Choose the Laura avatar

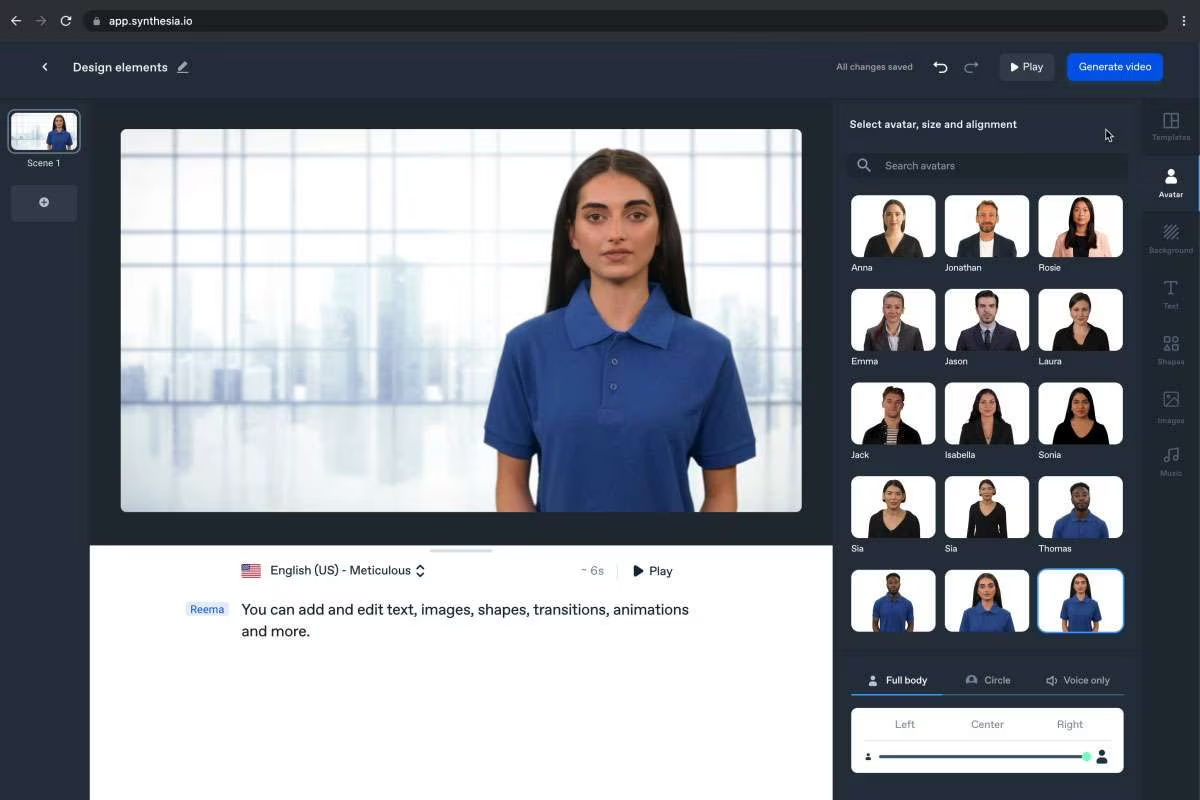[x=1080, y=320]
